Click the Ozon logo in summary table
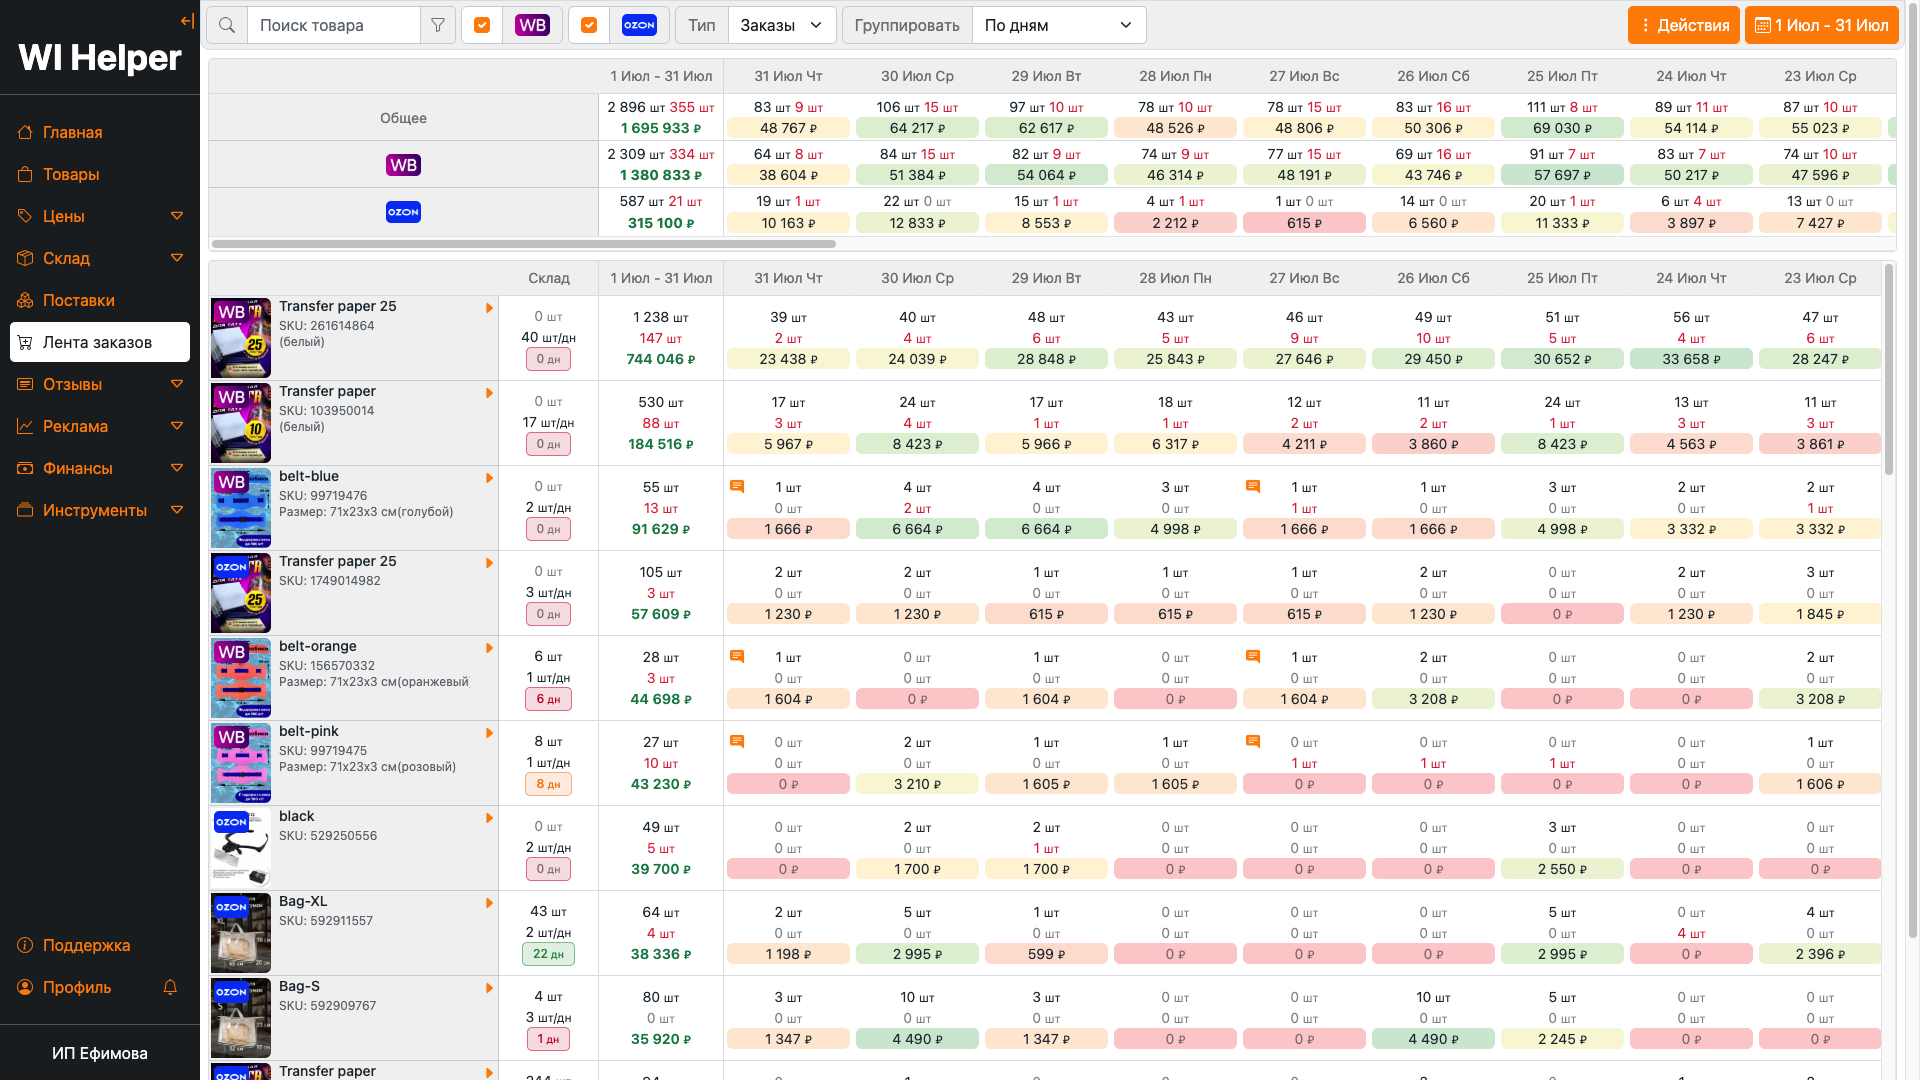 (x=403, y=212)
